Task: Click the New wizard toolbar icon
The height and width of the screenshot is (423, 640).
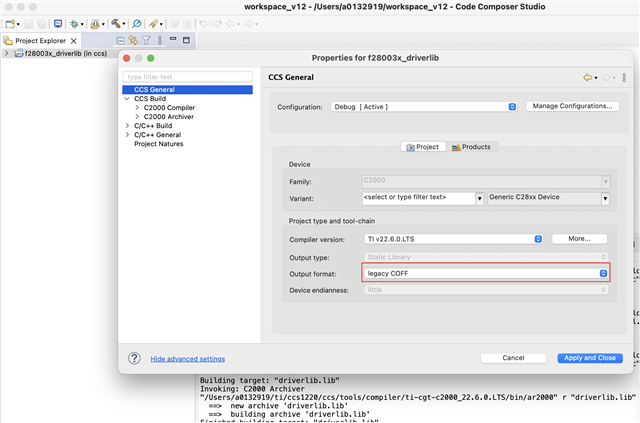Action: point(10,24)
